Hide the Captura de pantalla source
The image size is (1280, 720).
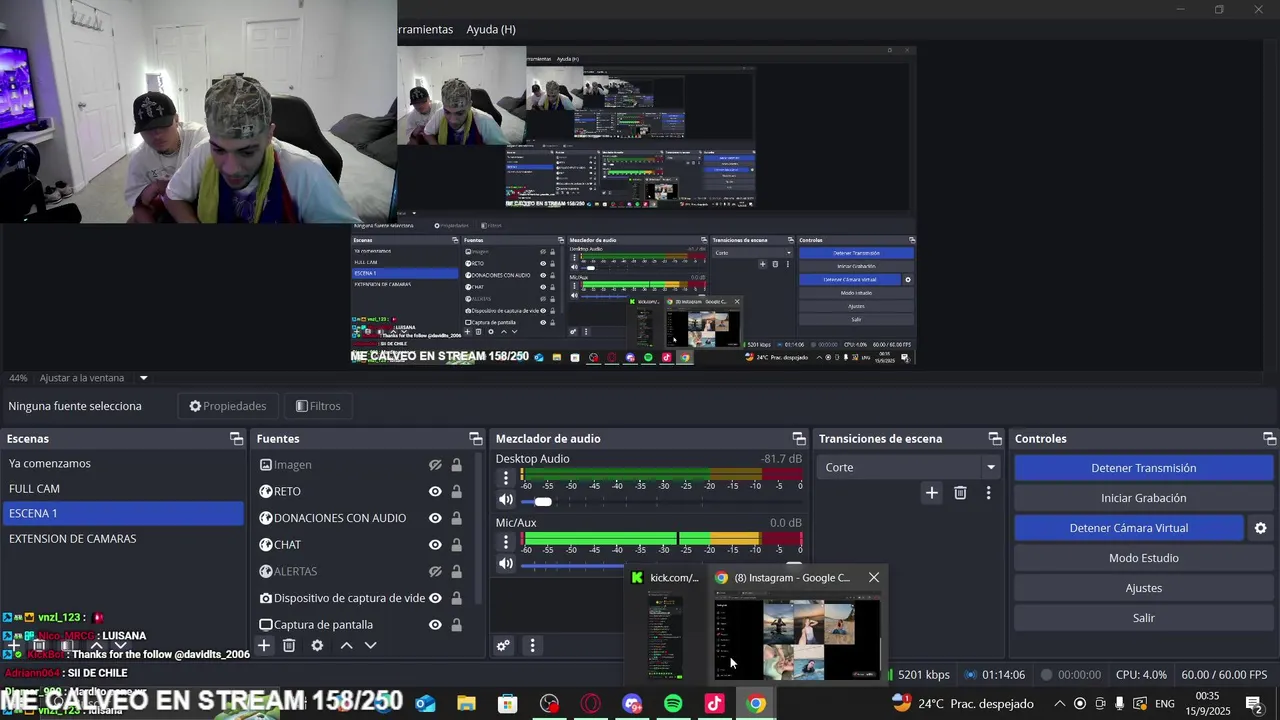[435, 625]
